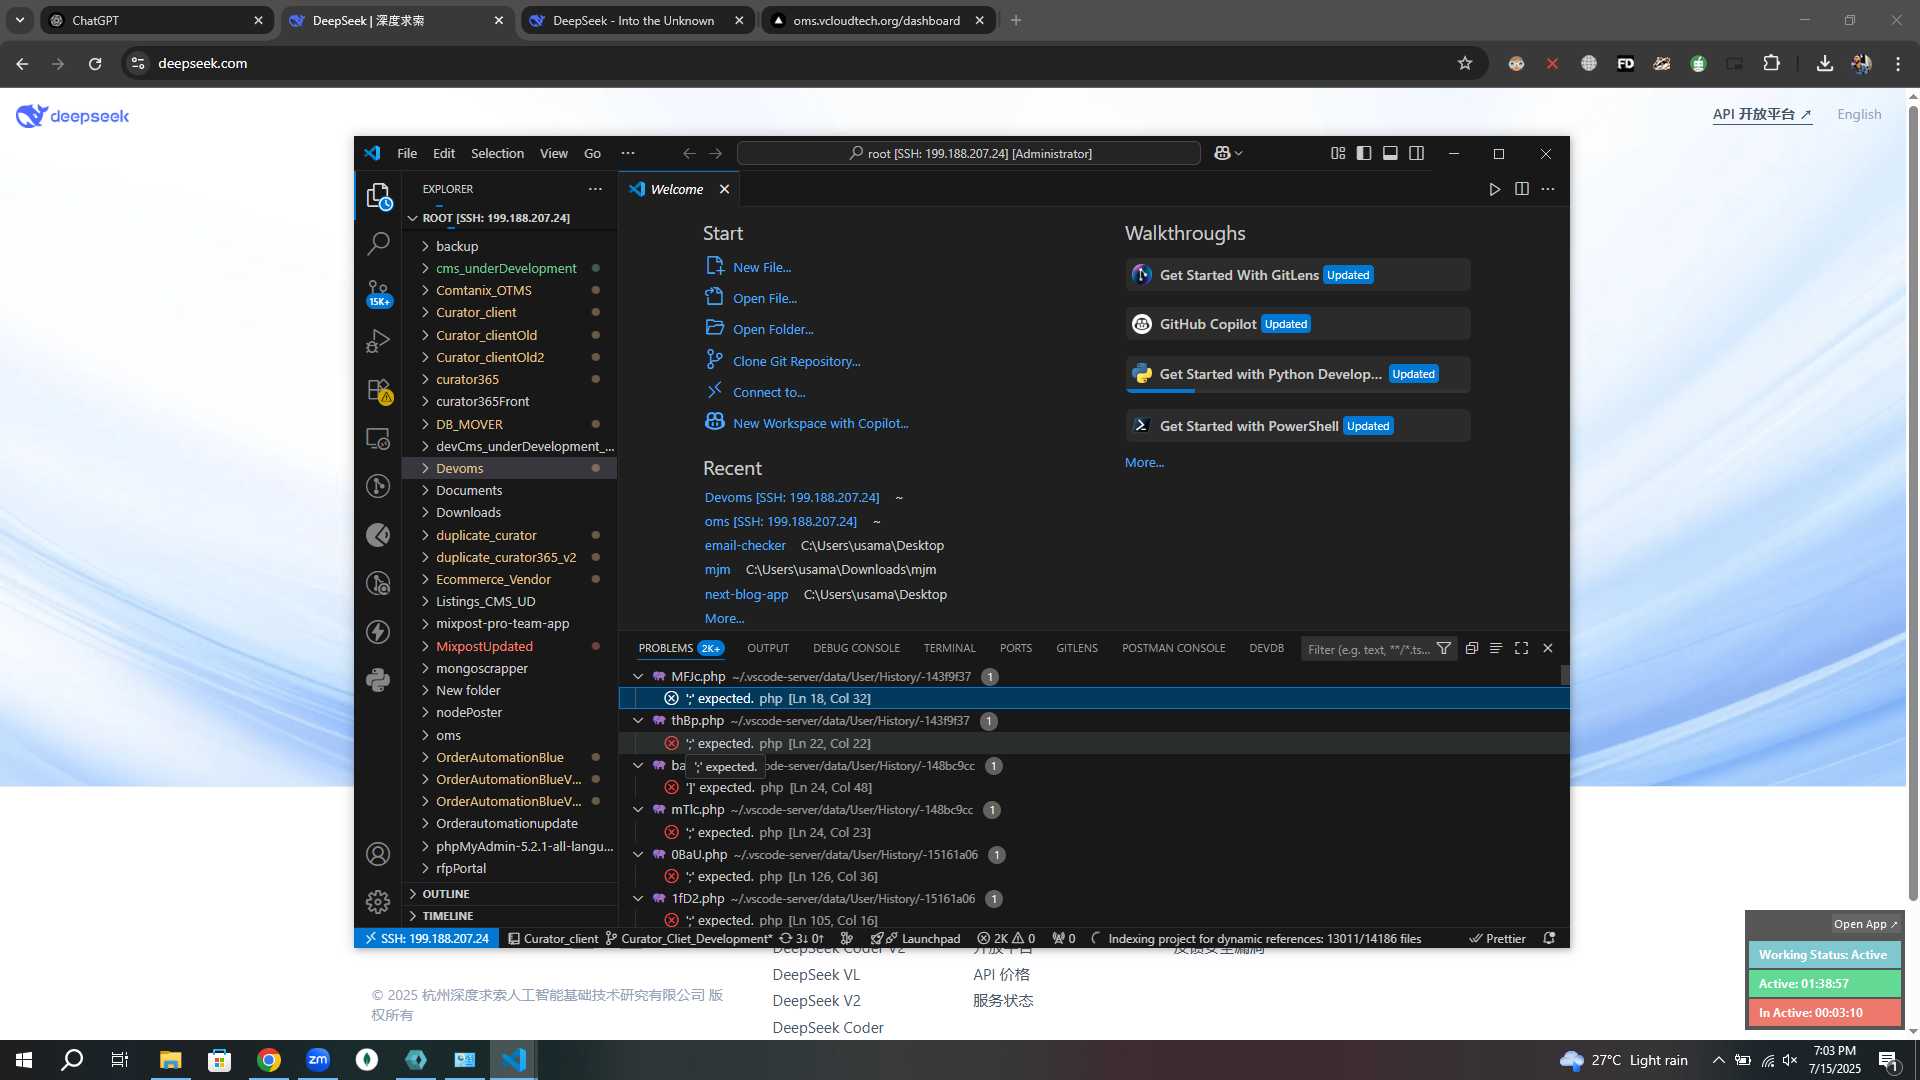Click the errors and warnings status bar counter
This screenshot has height=1080, width=1920.
click(x=1006, y=938)
